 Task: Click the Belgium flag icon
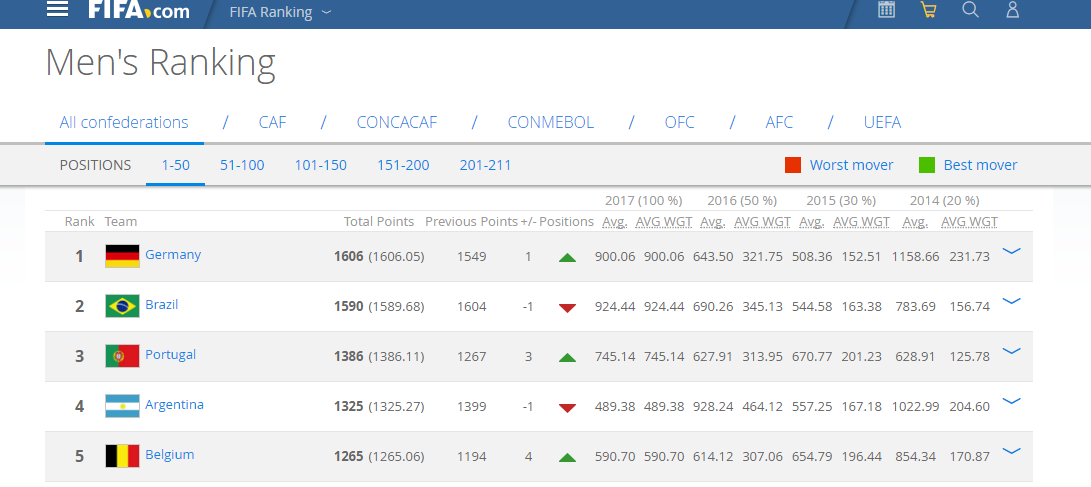point(122,456)
